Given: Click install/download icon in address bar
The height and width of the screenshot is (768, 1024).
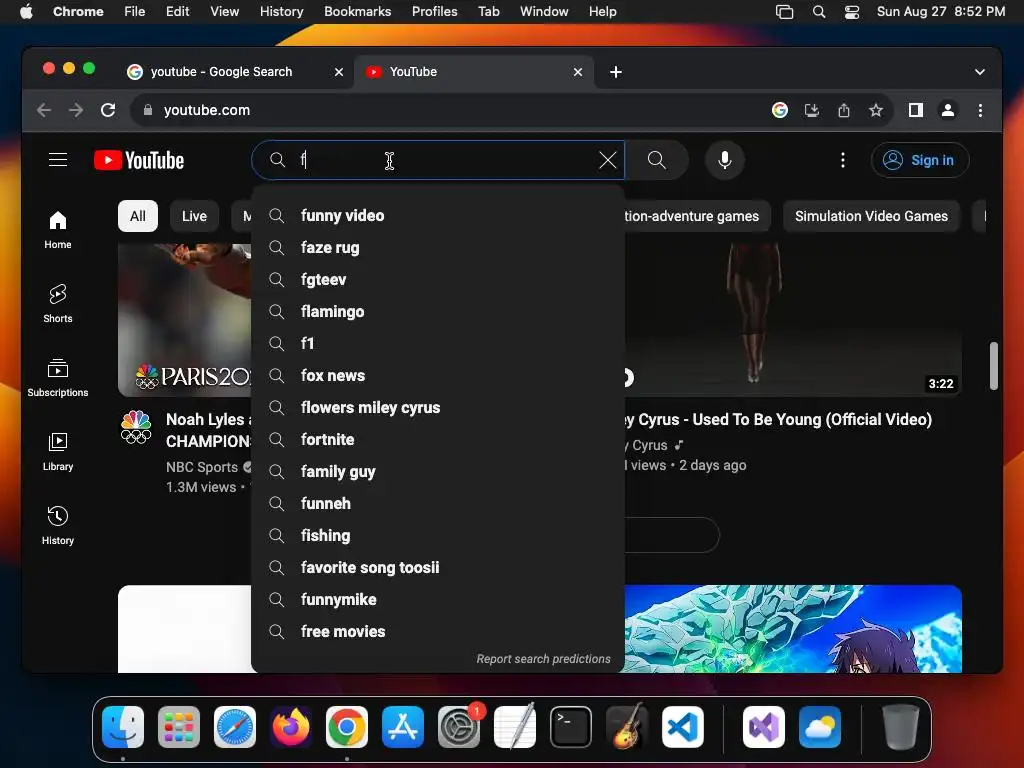Looking at the screenshot, I should click(x=812, y=110).
